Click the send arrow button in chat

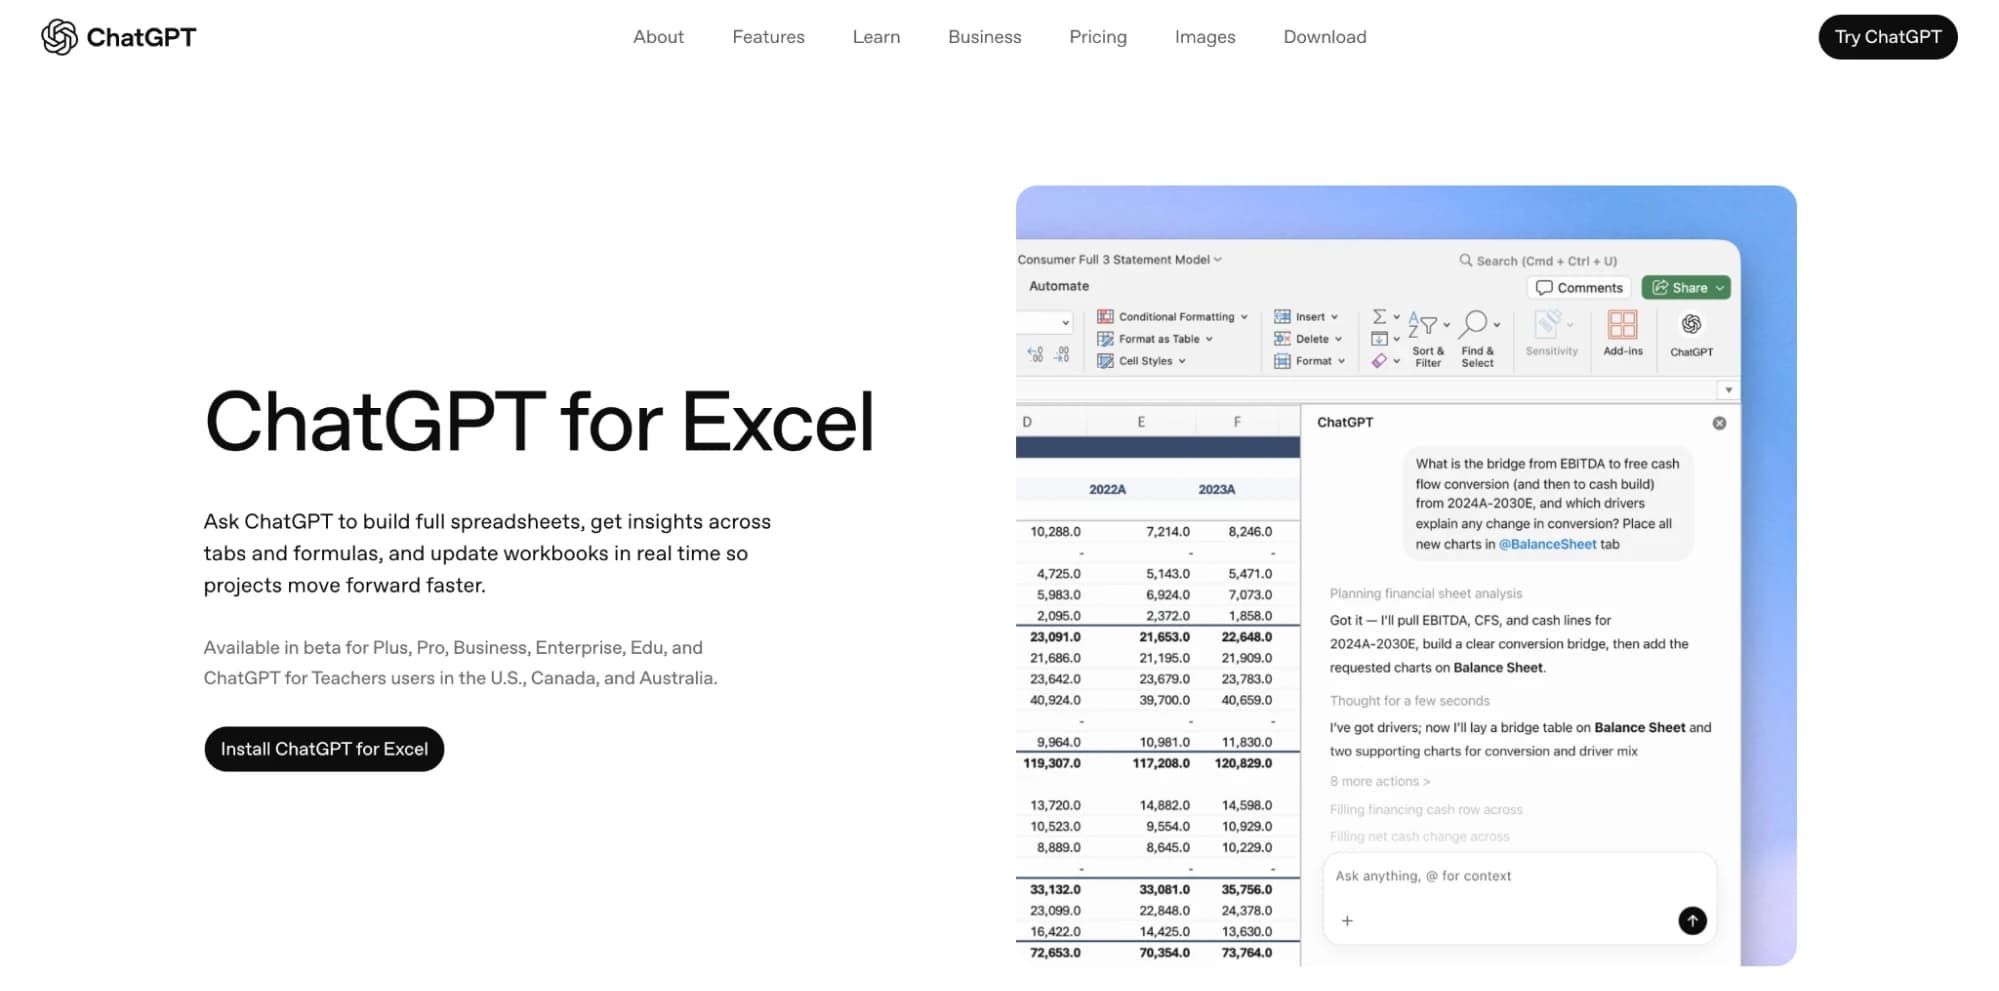coord(1692,921)
